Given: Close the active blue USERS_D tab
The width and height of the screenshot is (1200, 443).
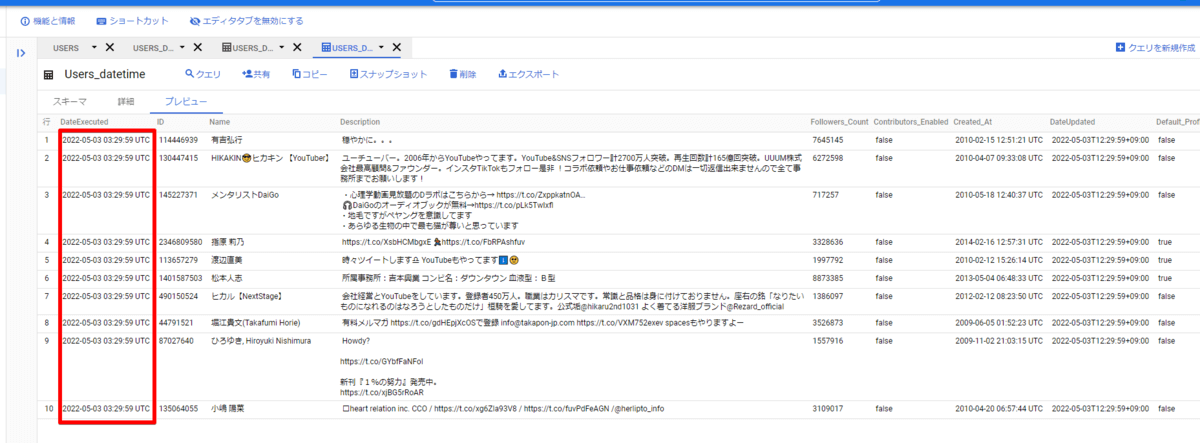Looking at the screenshot, I should (x=396, y=48).
